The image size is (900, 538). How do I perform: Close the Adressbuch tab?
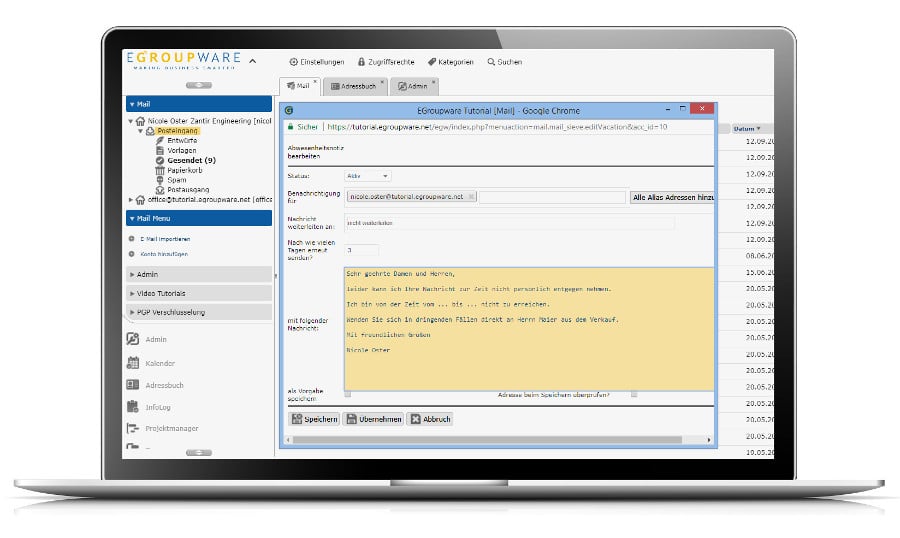[x=382, y=82]
